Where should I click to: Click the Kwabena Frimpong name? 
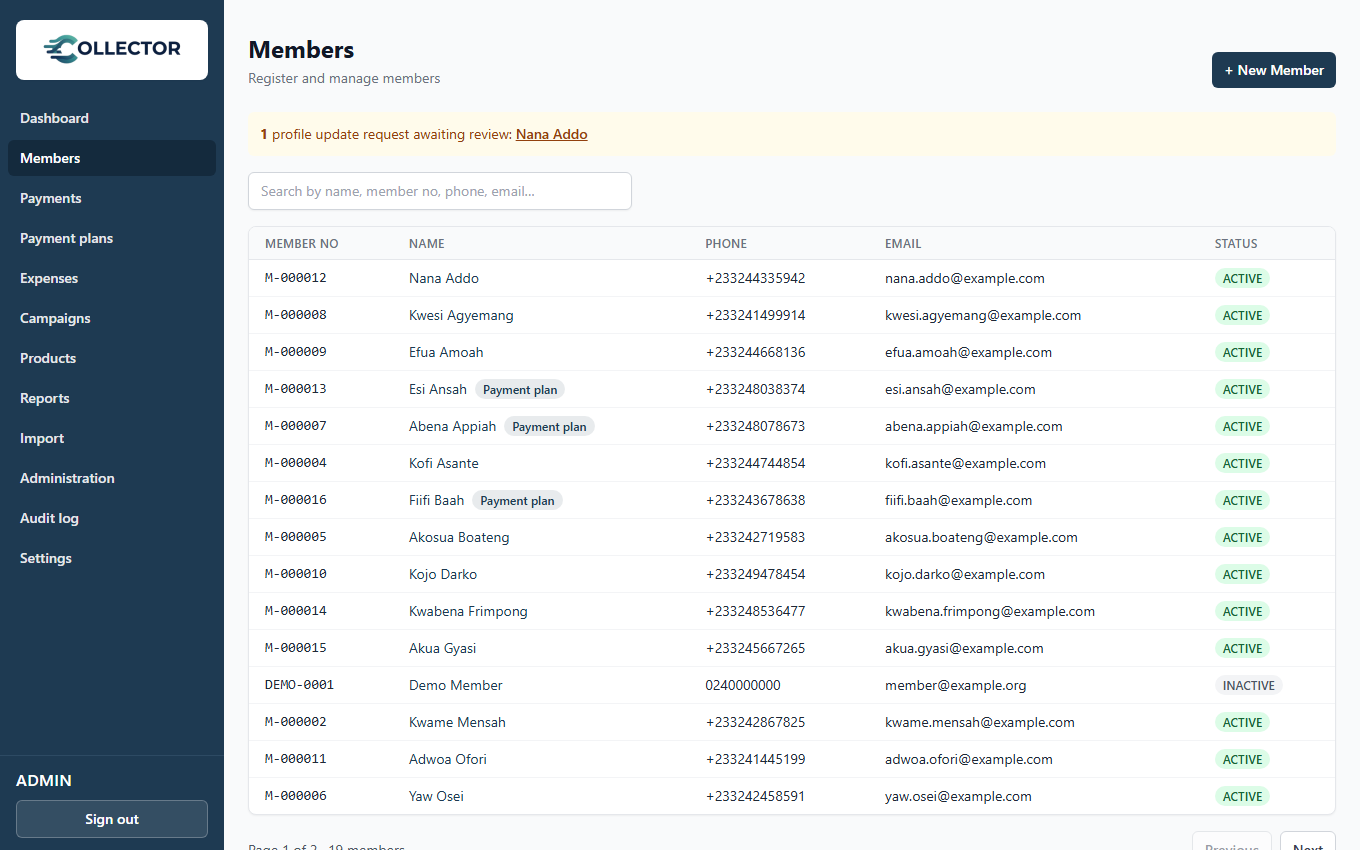click(468, 611)
